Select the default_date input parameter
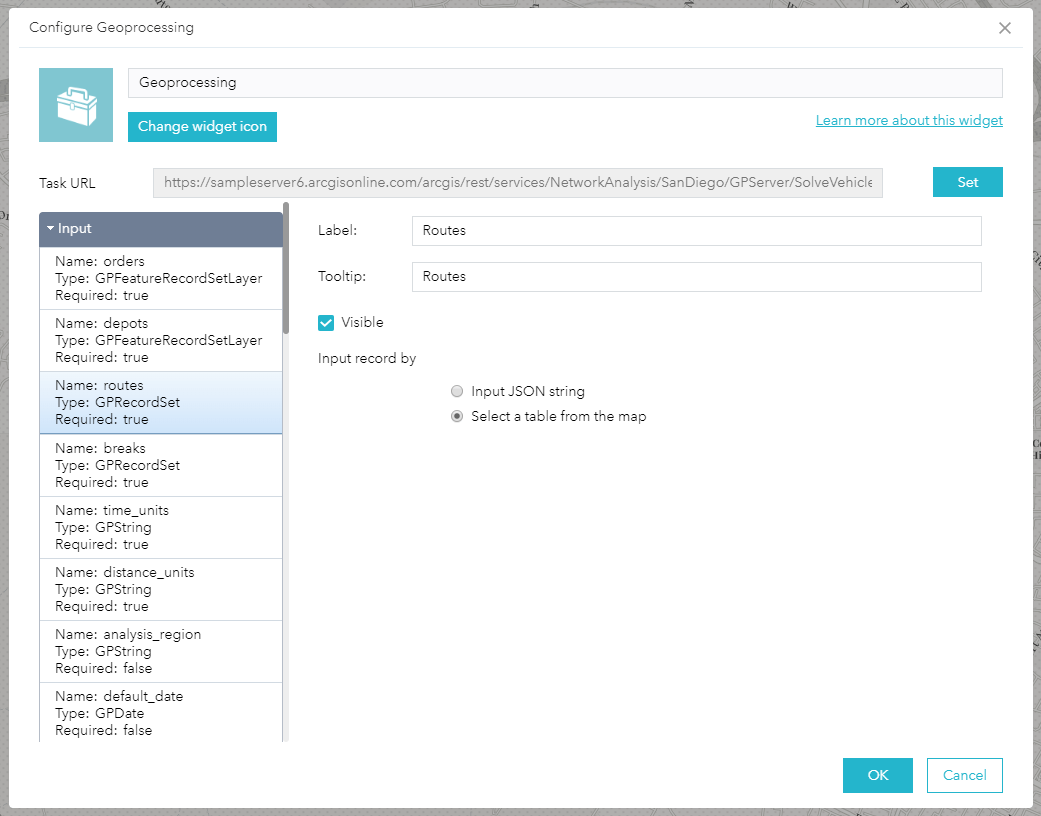This screenshot has width=1041, height=816. click(161, 712)
